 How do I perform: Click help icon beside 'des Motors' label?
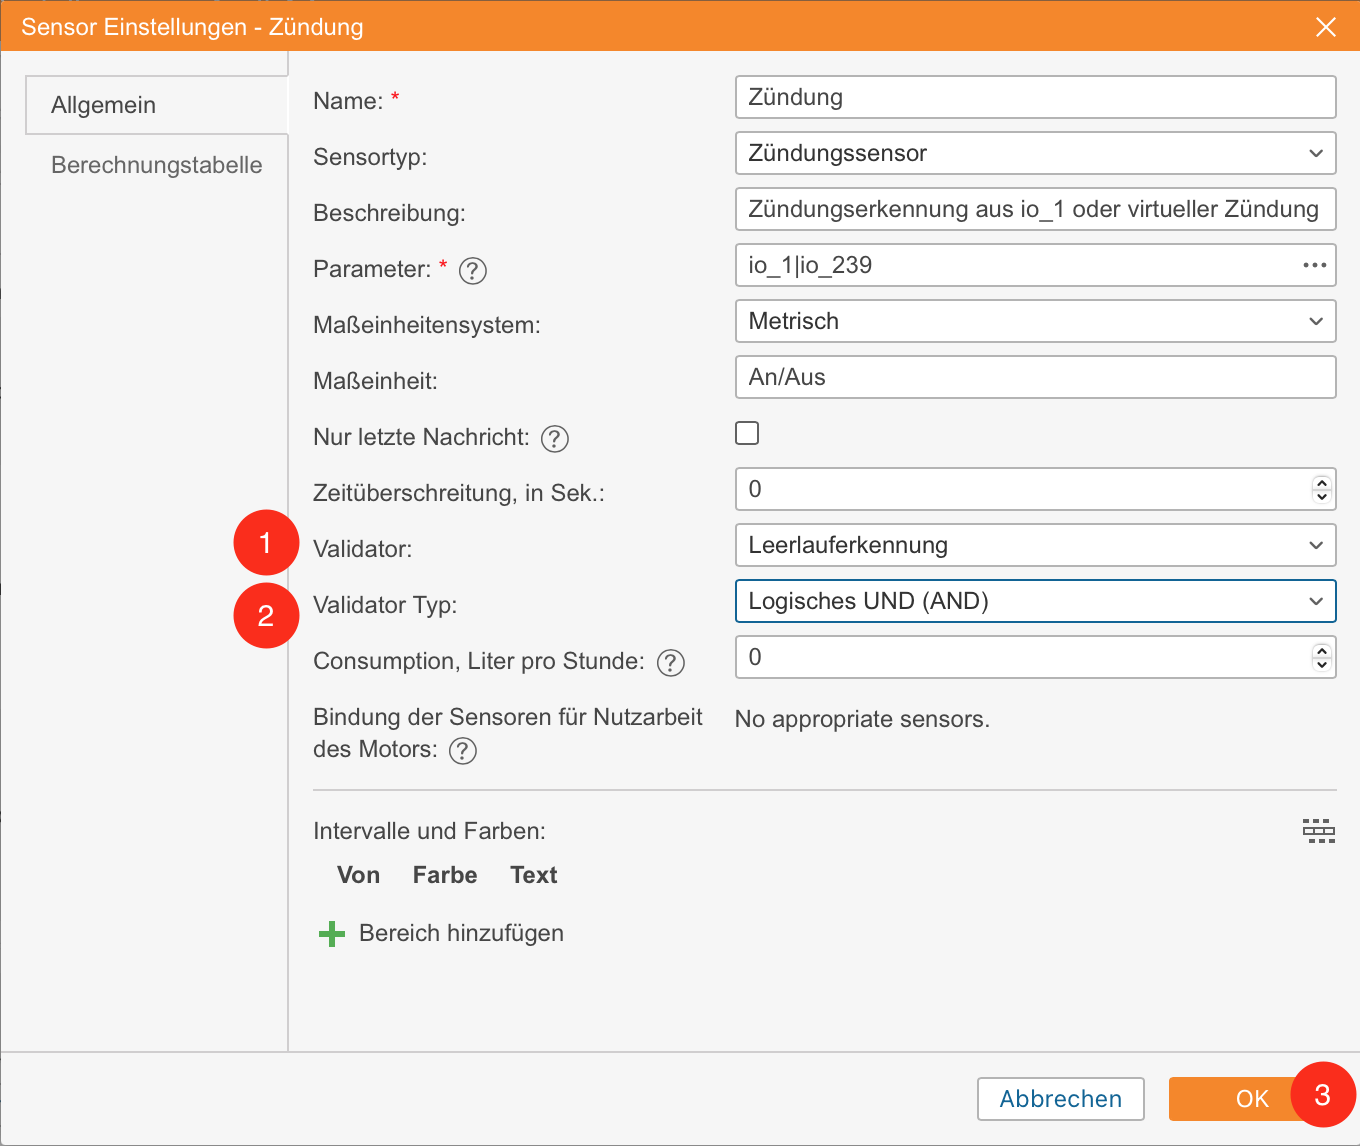[462, 750]
